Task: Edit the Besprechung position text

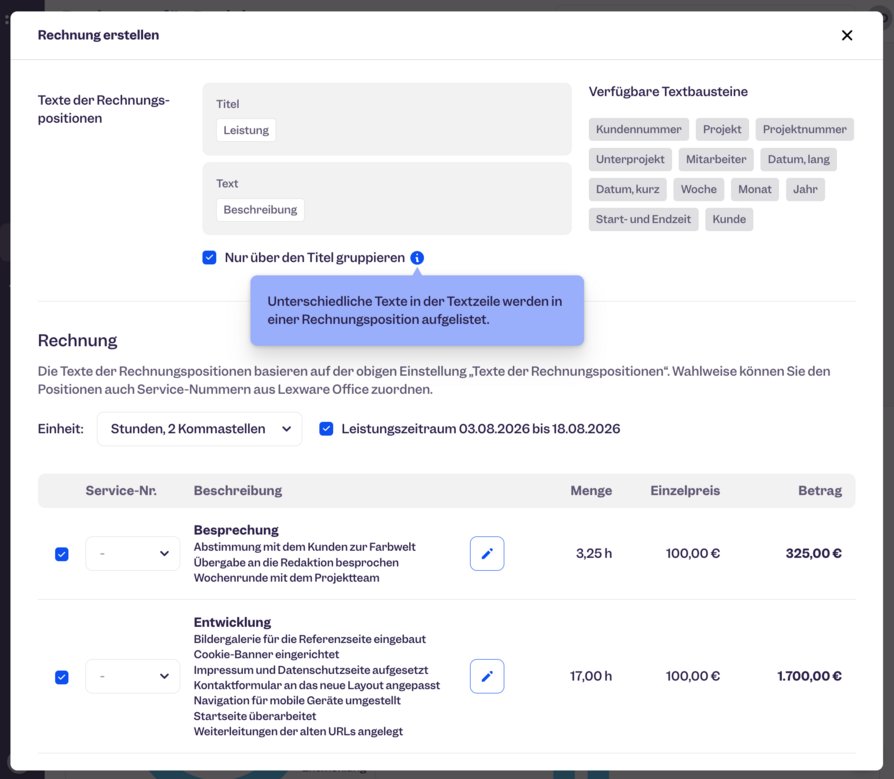Action: click(x=487, y=553)
